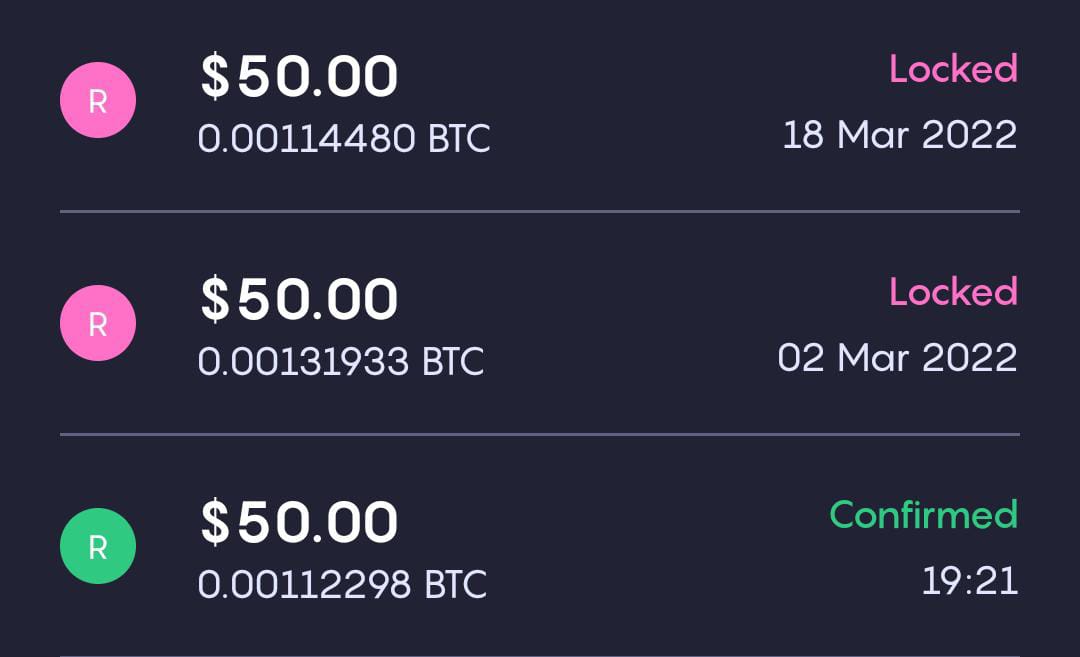Click the 18 Mar 2022 date text
This screenshot has height=657, width=1080.
point(898,135)
